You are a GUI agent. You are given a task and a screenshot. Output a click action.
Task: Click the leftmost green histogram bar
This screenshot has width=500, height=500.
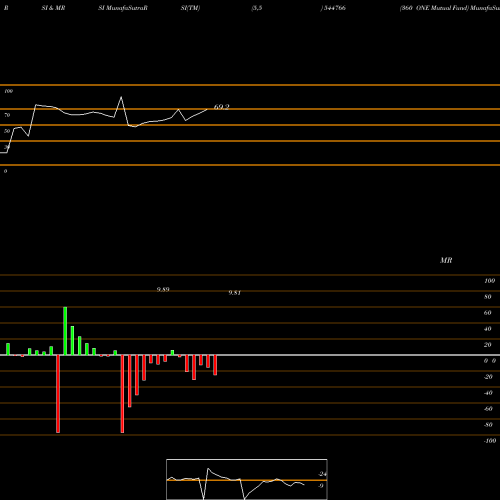click(x=8, y=349)
